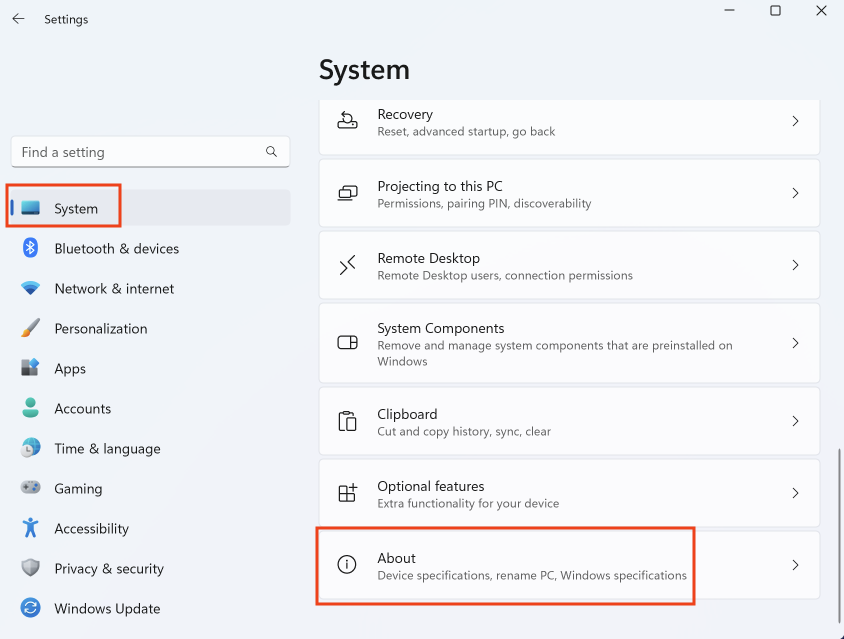Click the Accounts person icon
The image size is (844, 639).
tap(31, 408)
